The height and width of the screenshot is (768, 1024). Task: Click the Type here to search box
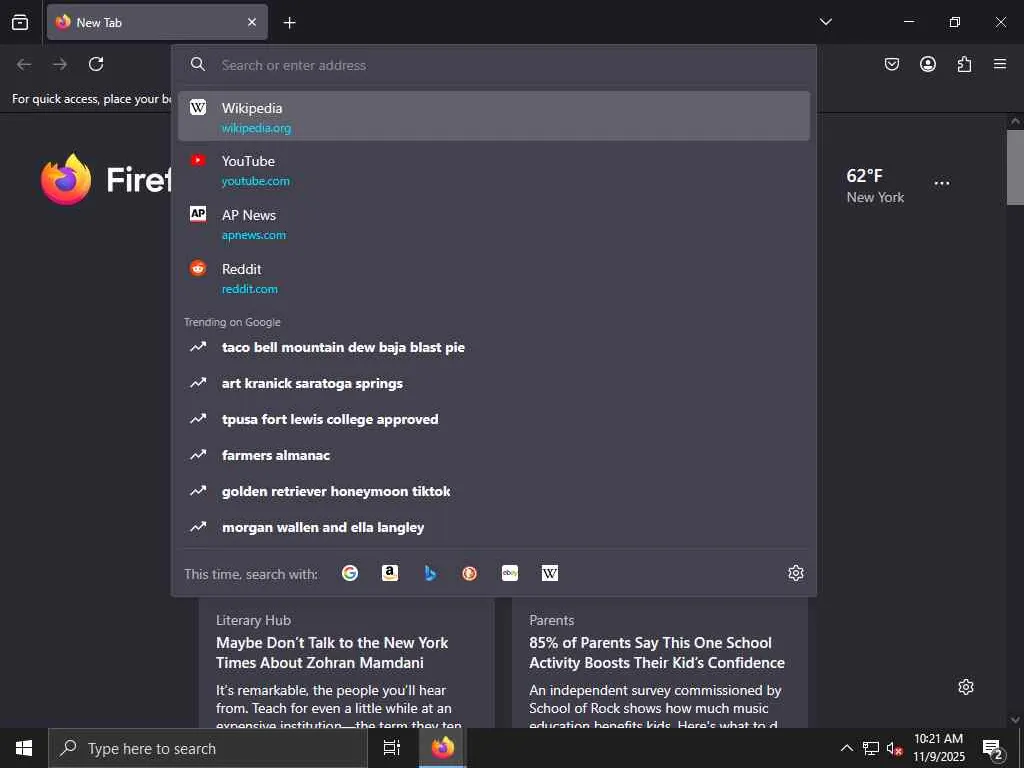point(208,748)
